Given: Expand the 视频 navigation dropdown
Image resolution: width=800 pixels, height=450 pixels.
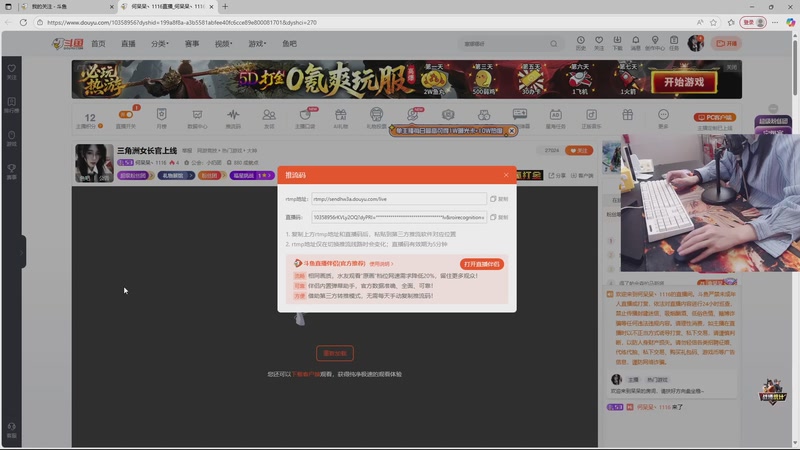Looking at the screenshot, I should [223, 44].
